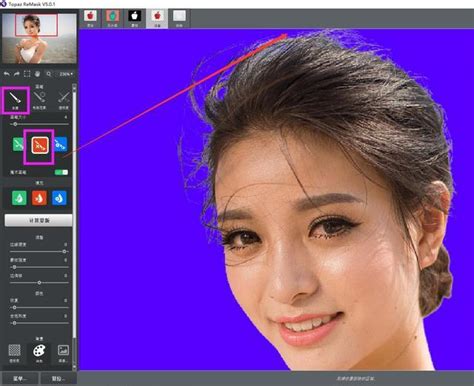
Task: Choose the red cut brush
Action: [x=40, y=145]
